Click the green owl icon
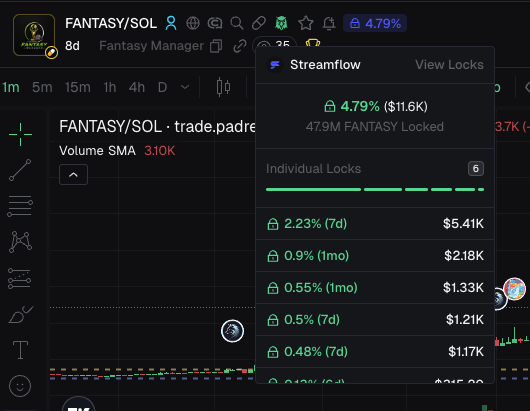530x411 pixels. (281, 23)
